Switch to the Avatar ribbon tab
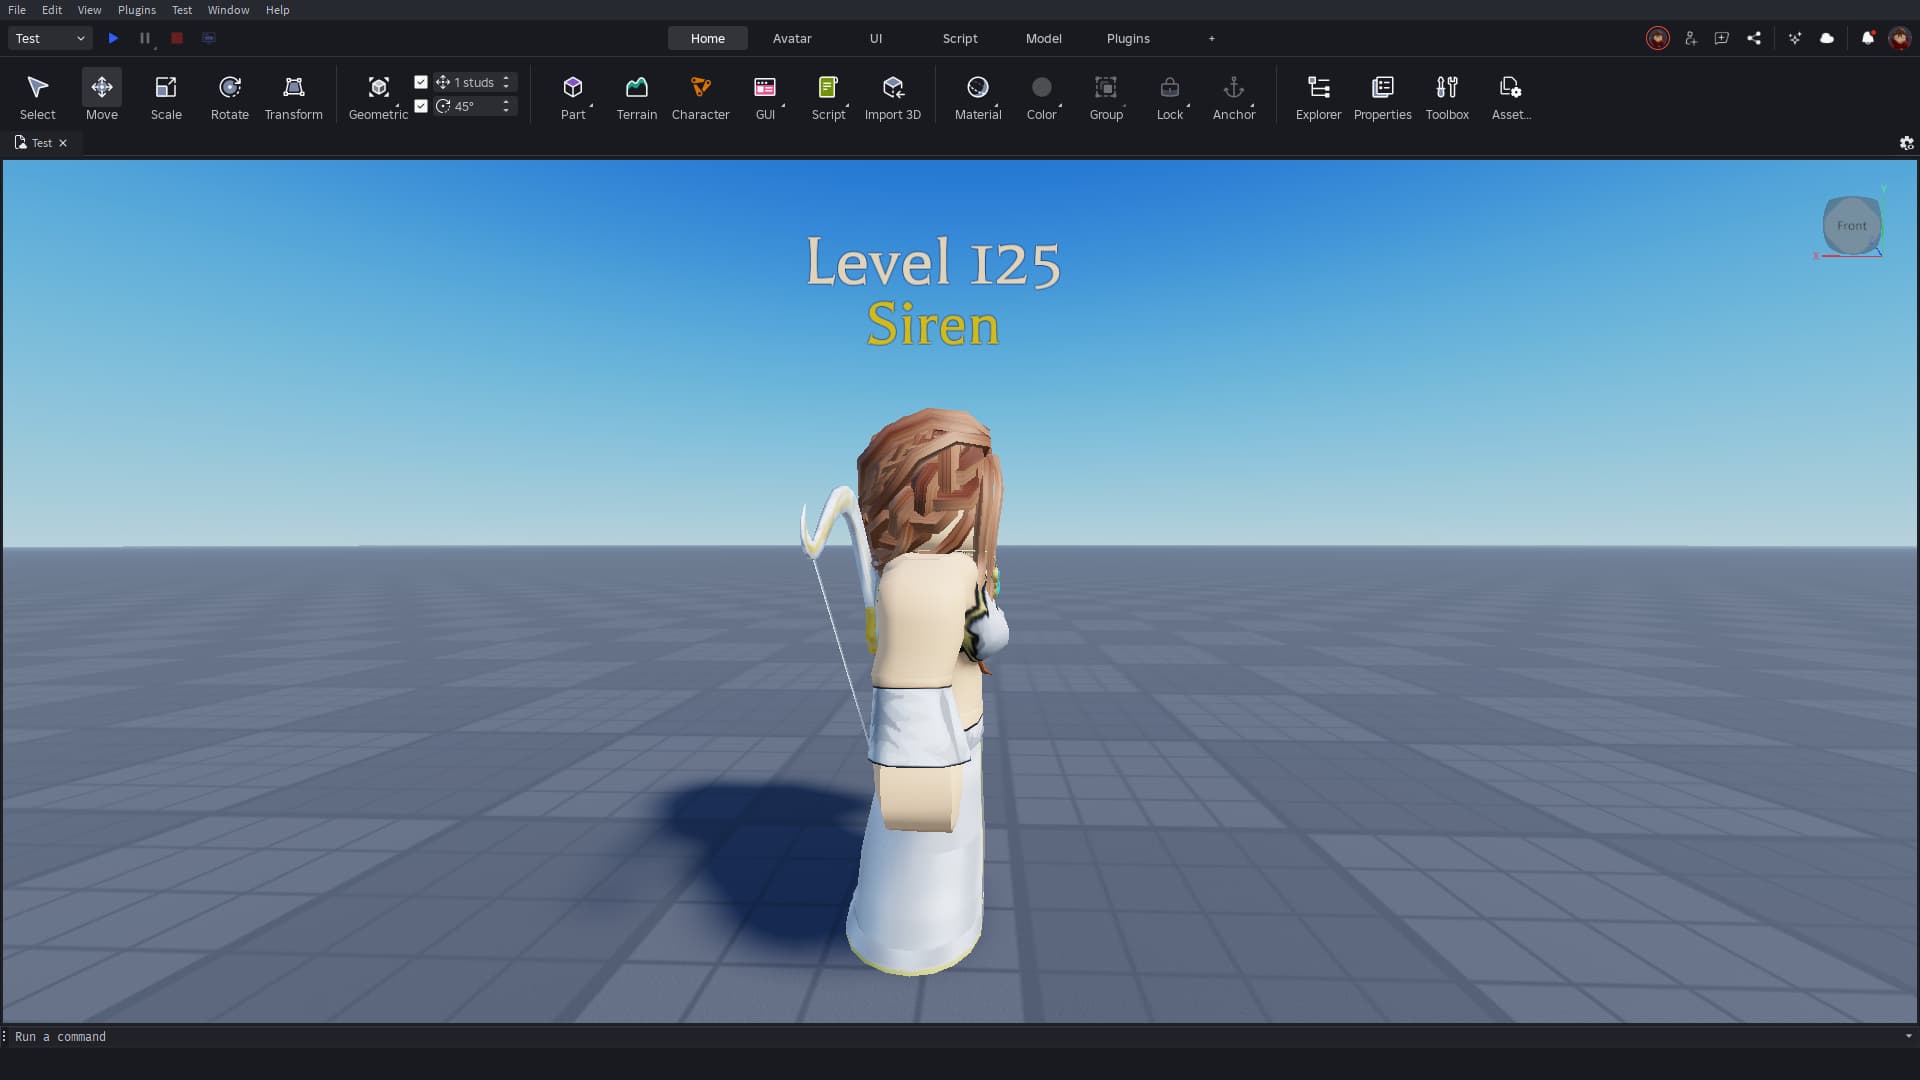The height and width of the screenshot is (1080, 1920). click(x=791, y=38)
